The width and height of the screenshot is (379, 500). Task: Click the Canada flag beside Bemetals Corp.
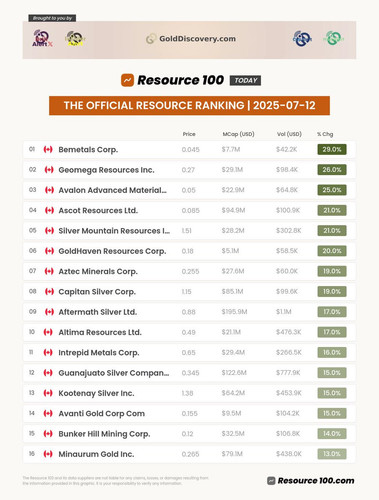pyautogui.click(x=48, y=149)
